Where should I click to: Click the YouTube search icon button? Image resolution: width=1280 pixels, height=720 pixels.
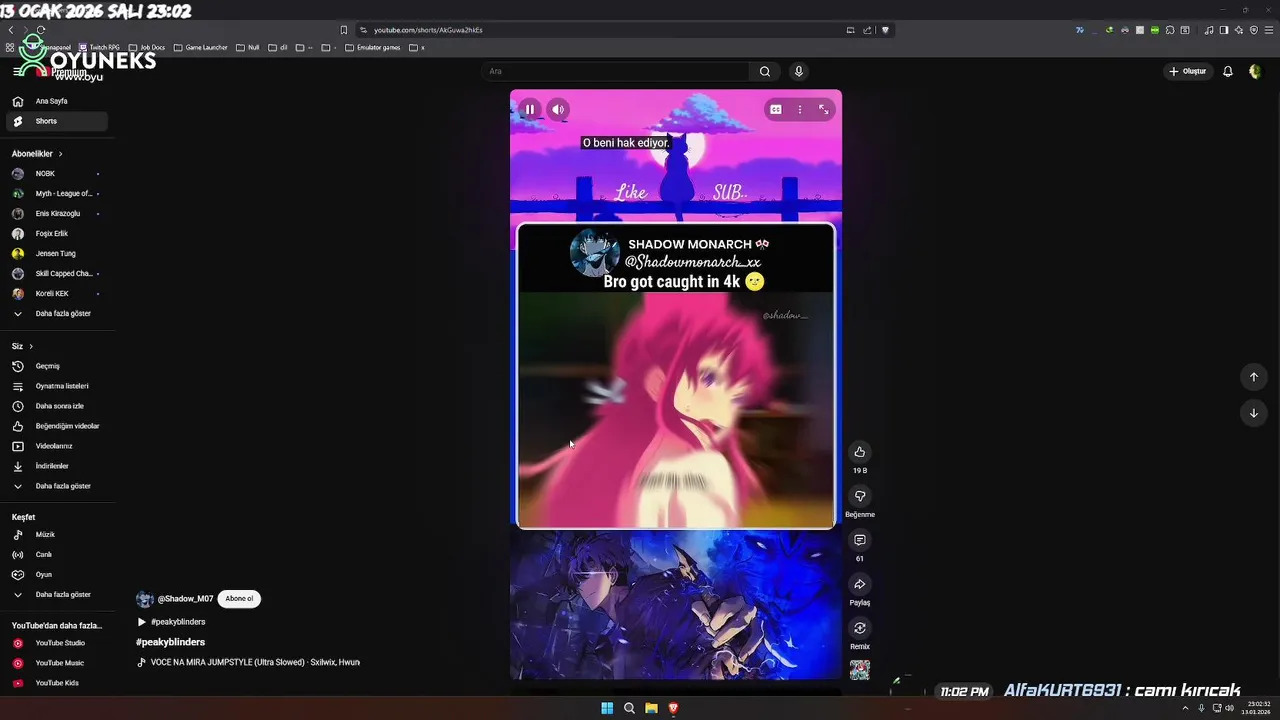coord(765,71)
